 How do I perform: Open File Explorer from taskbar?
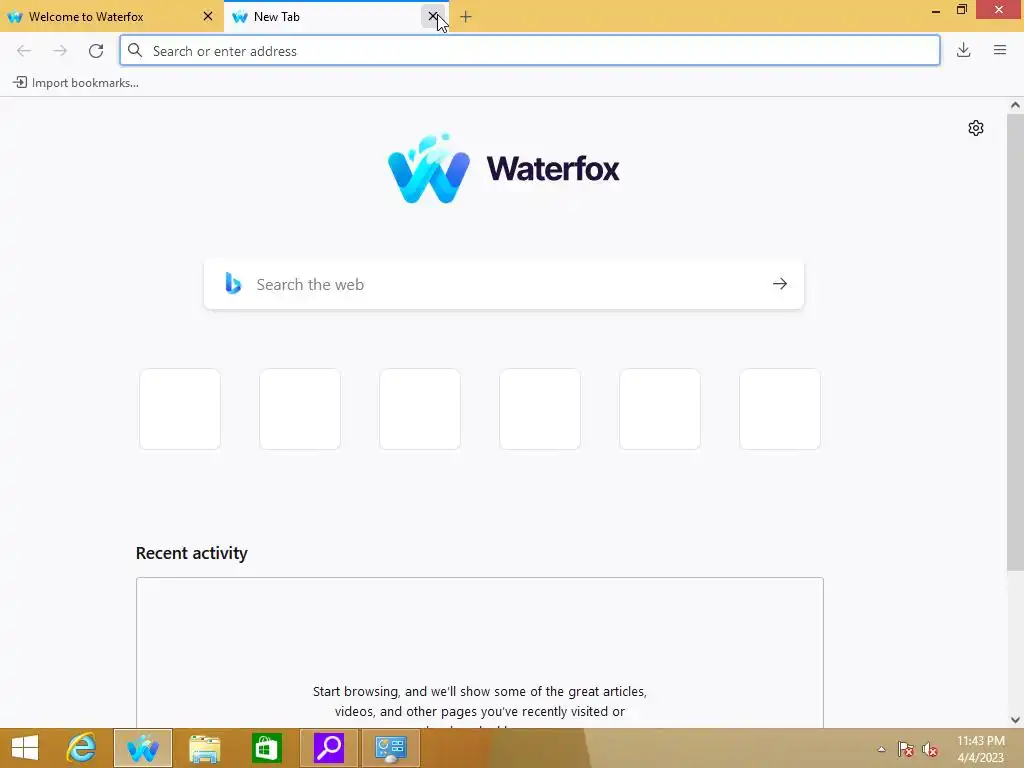tap(204, 748)
